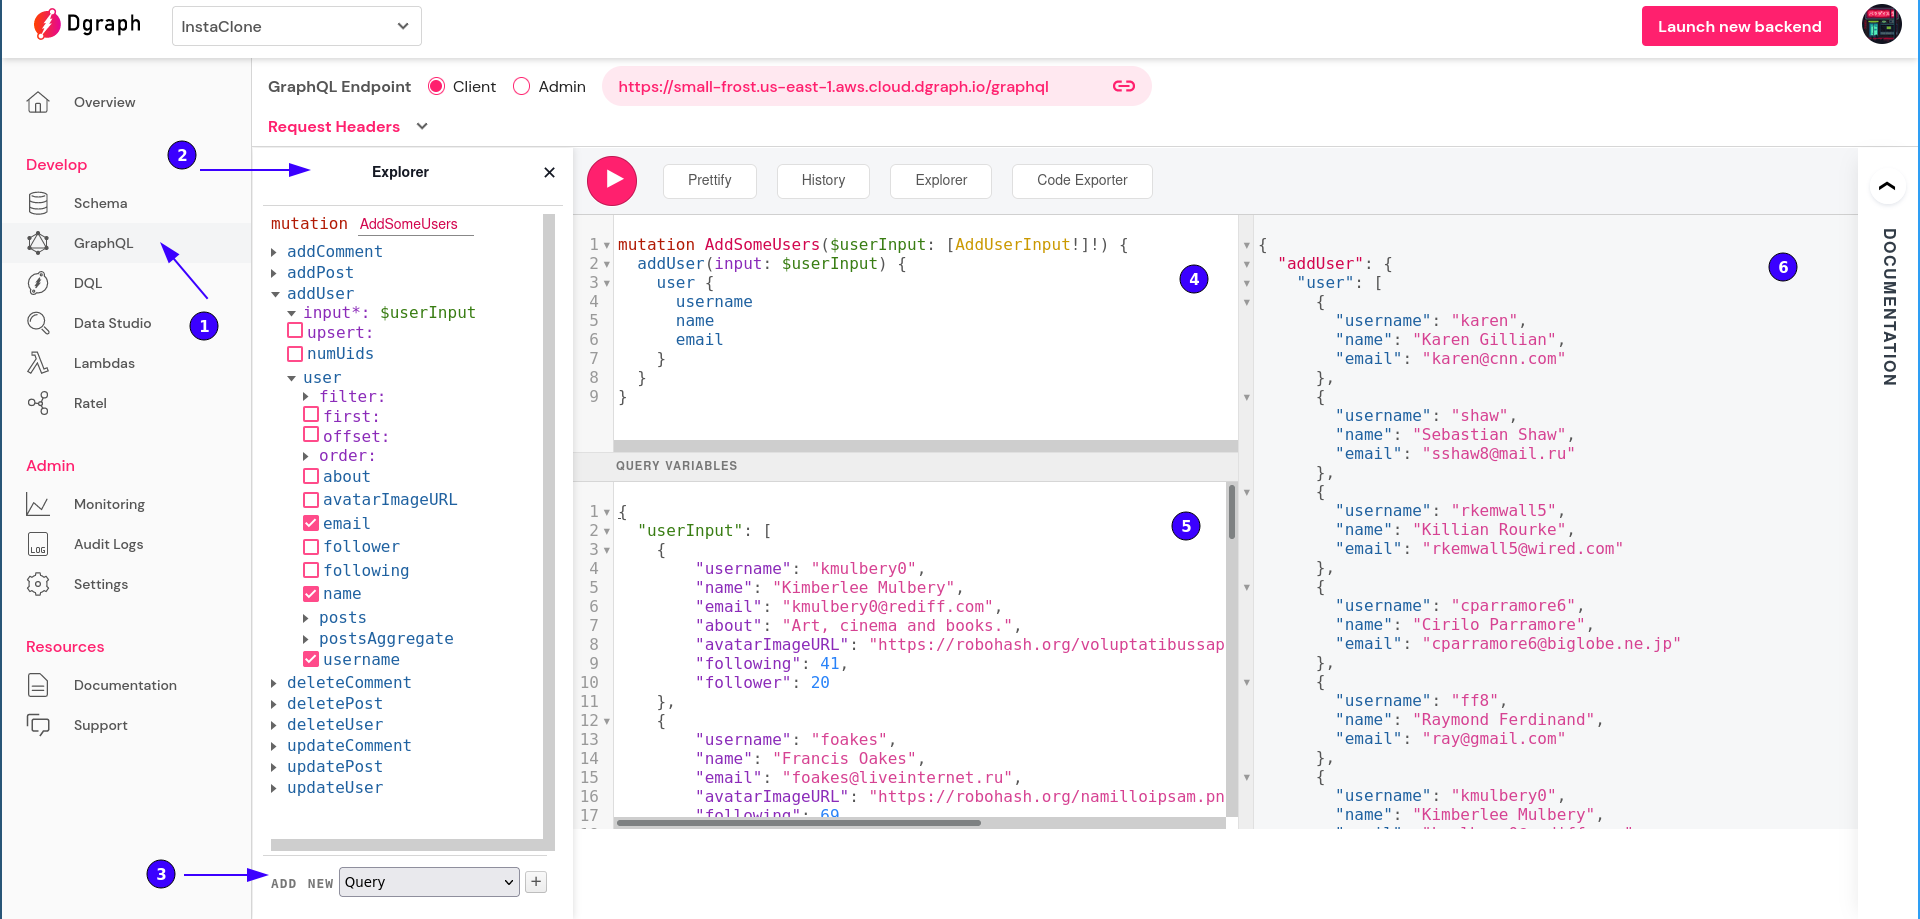The image size is (1920, 919).
Task: Check the follower field checkbox
Action: click(311, 547)
